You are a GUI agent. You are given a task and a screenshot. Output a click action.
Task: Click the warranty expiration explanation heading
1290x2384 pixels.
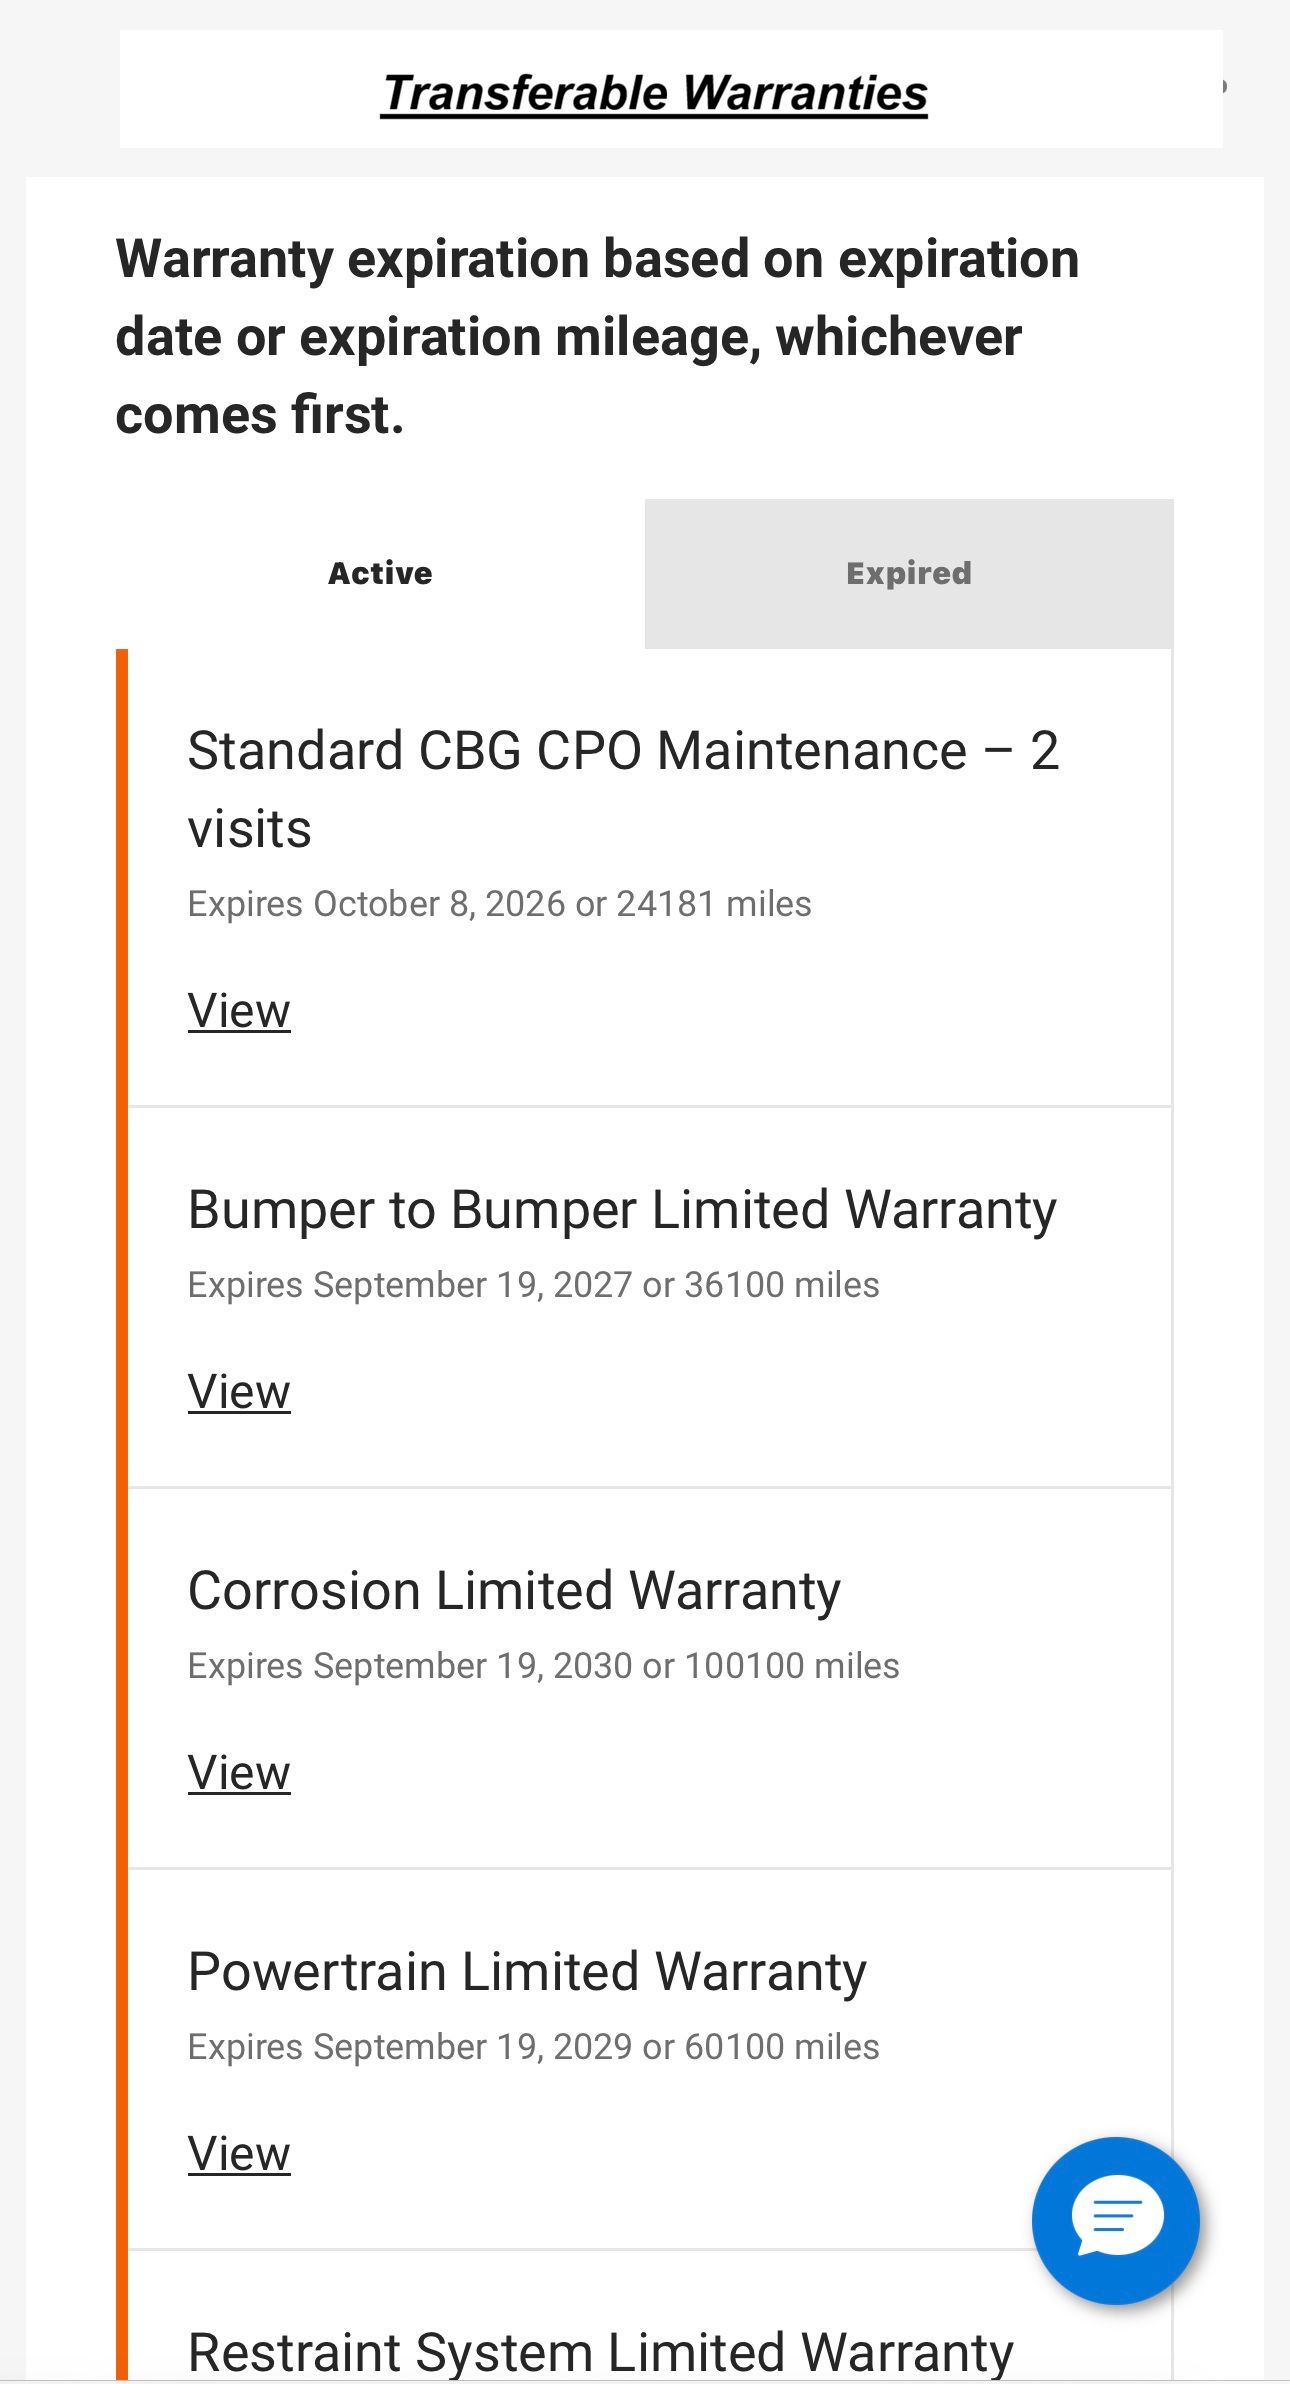598,336
